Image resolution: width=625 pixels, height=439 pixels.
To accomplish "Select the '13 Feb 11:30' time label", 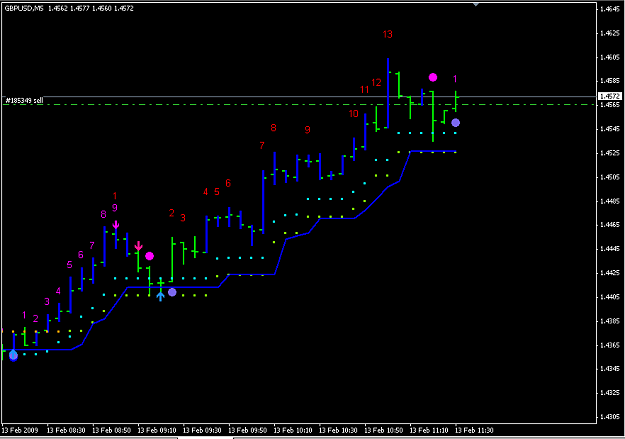I will (x=474, y=430).
